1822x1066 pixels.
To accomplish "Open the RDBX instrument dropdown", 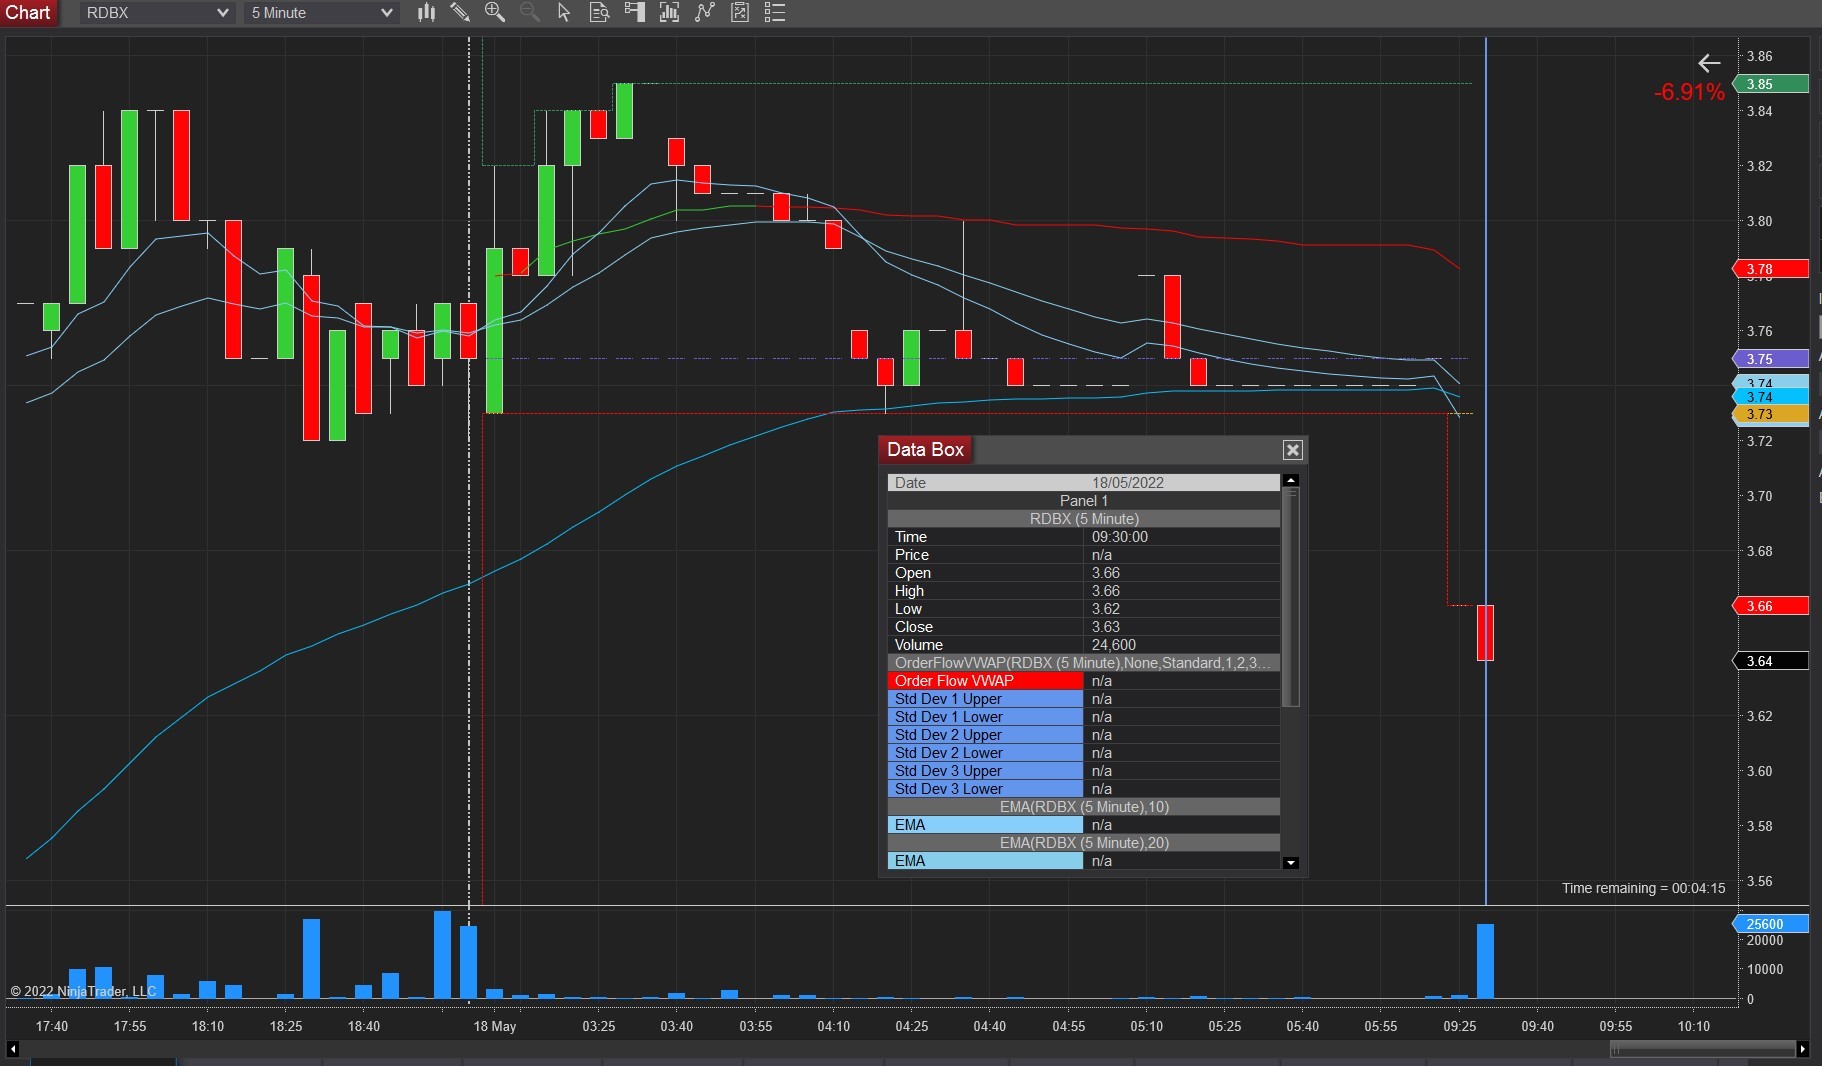I will [157, 13].
